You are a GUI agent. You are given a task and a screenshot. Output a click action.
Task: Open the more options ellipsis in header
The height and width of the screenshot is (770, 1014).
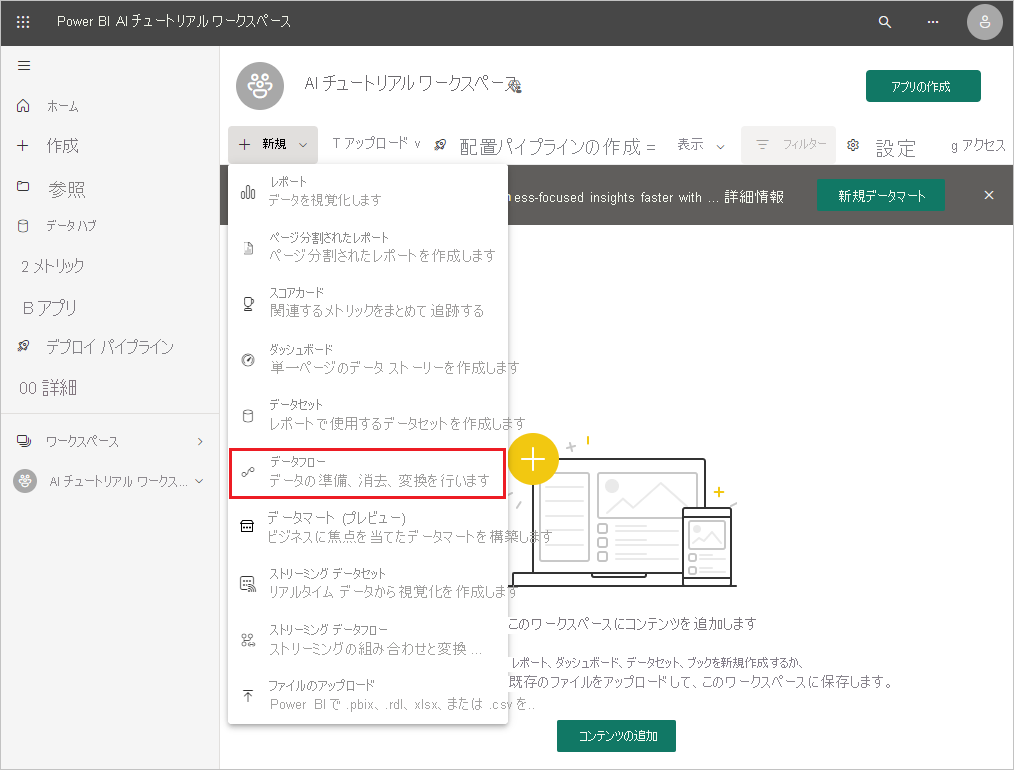tap(933, 22)
